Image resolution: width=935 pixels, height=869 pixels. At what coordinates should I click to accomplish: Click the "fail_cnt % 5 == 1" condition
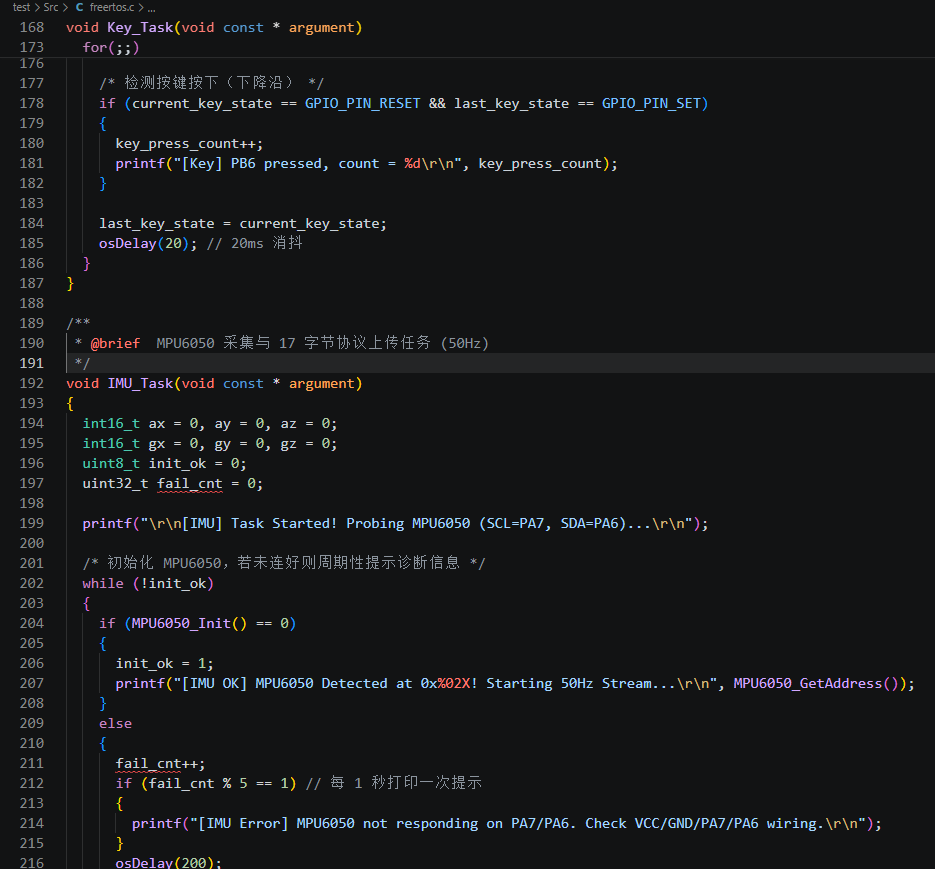pos(218,784)
